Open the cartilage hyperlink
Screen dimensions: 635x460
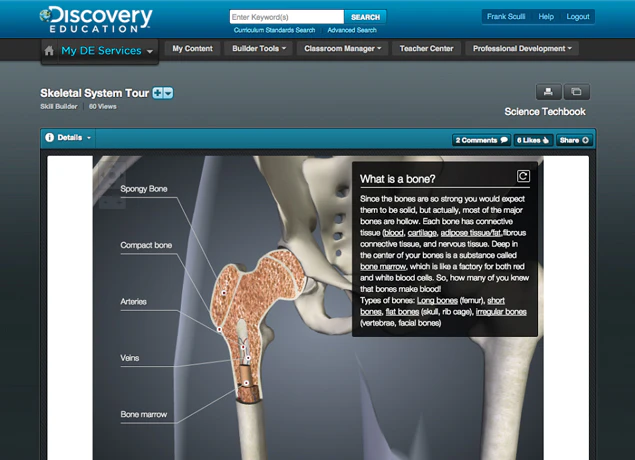[422, 233]
